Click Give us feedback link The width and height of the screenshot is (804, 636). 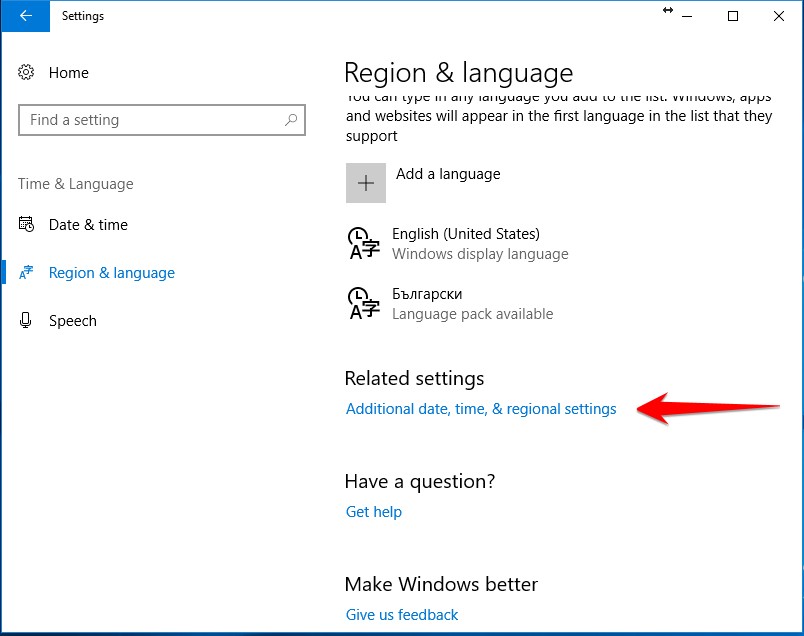click(x=402, y=614)
